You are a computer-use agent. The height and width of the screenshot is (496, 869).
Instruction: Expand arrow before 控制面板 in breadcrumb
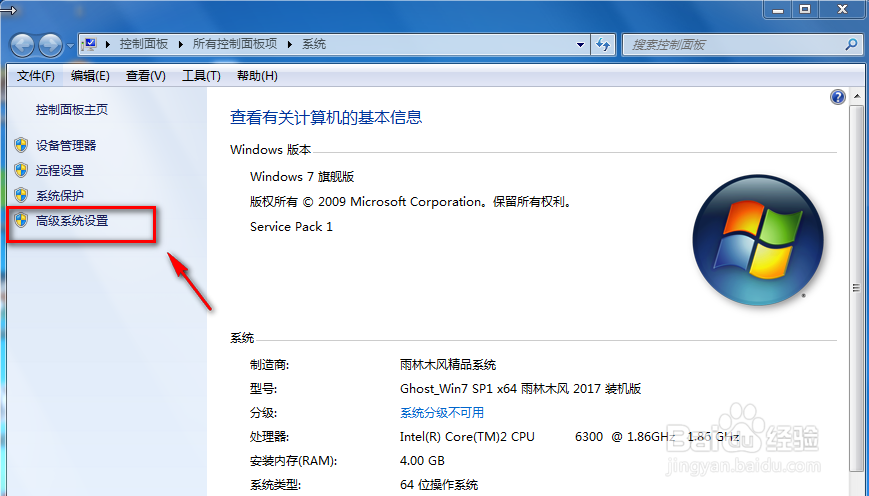coord(108,44)
